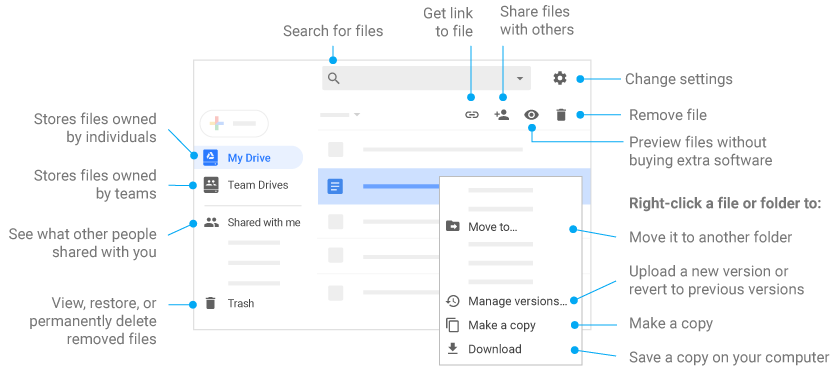835x377 pixels.
Task: Click the selected blue document file icon
Action: point(335,186)
